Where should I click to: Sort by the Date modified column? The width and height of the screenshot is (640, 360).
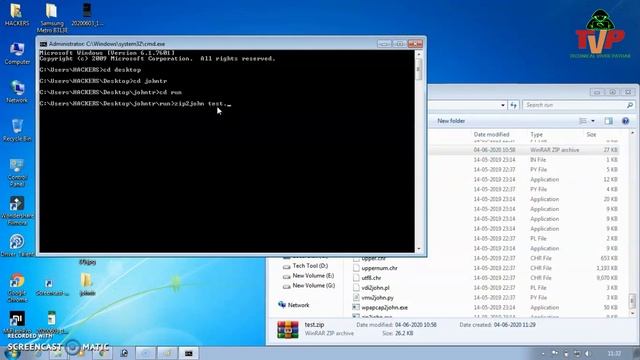coord(491,134)
